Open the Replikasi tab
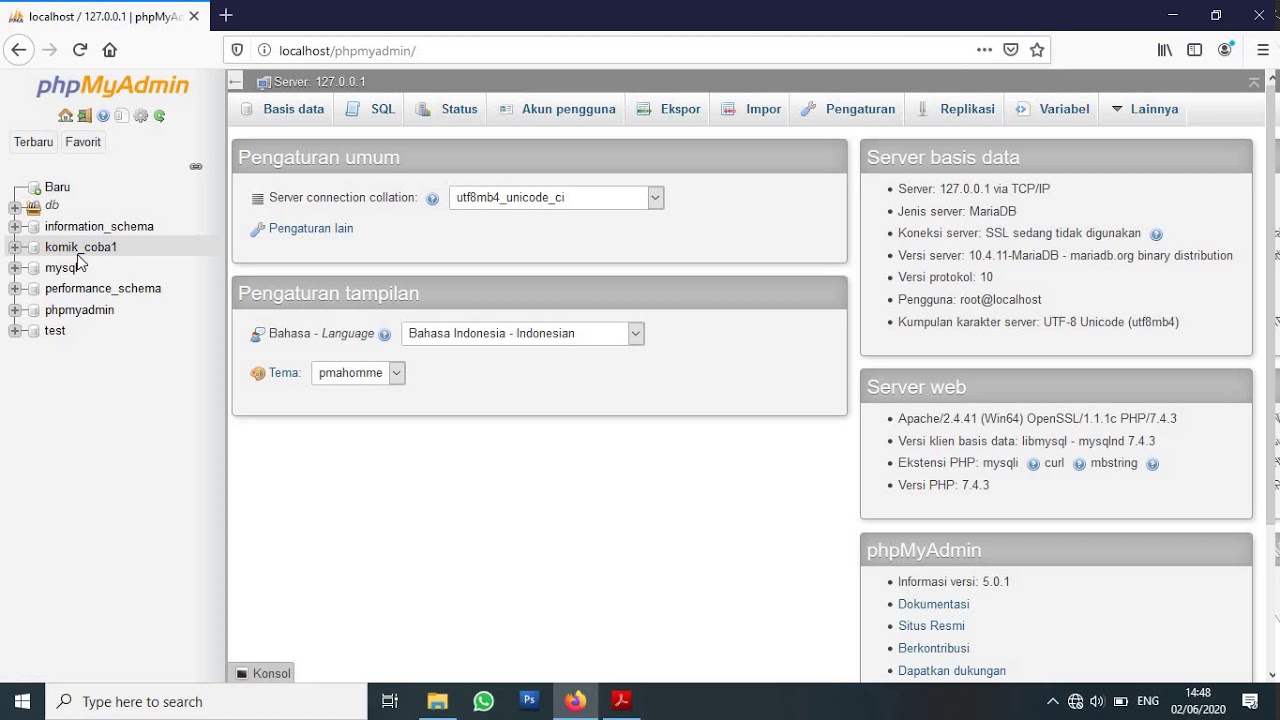1280x720 pixels. click(x=956, y=109)
